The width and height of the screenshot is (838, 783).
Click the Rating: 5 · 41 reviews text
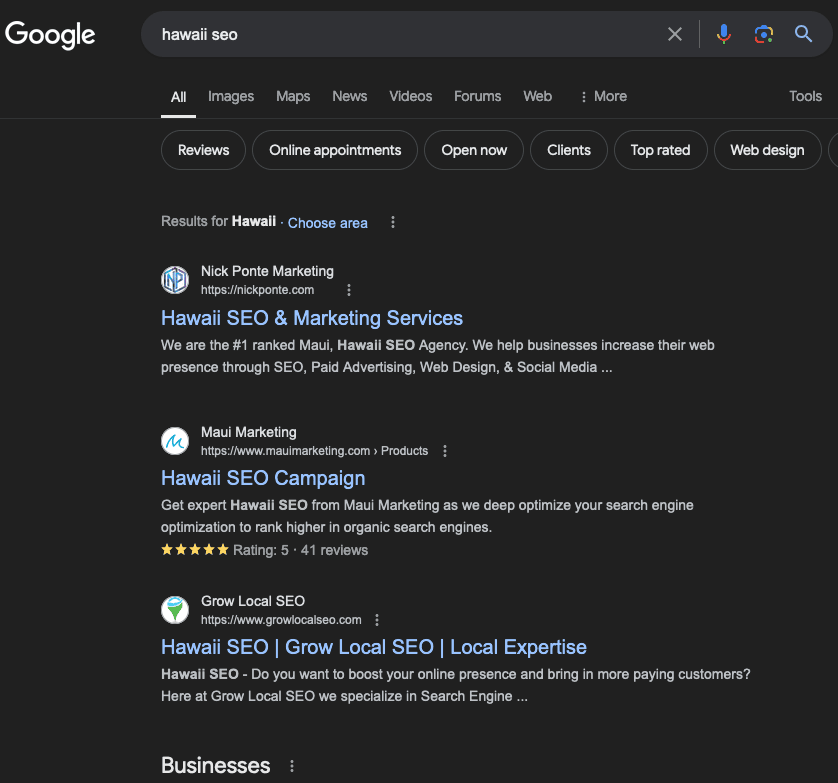coord(300,550)
